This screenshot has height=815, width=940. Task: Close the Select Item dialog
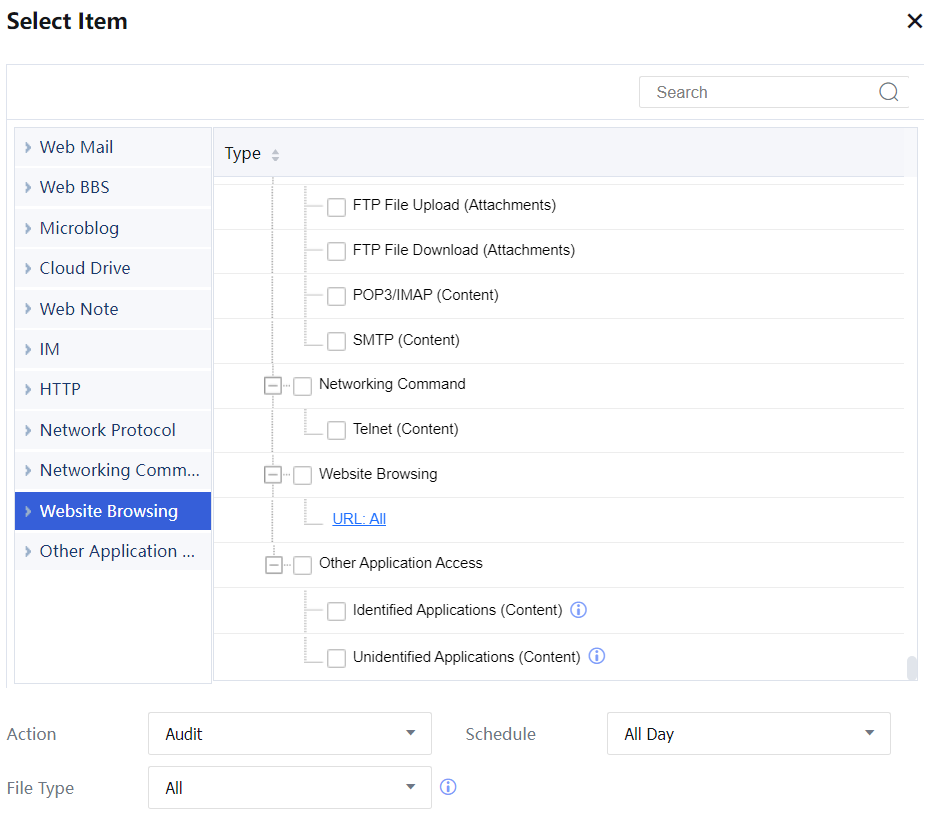(914, 21)
